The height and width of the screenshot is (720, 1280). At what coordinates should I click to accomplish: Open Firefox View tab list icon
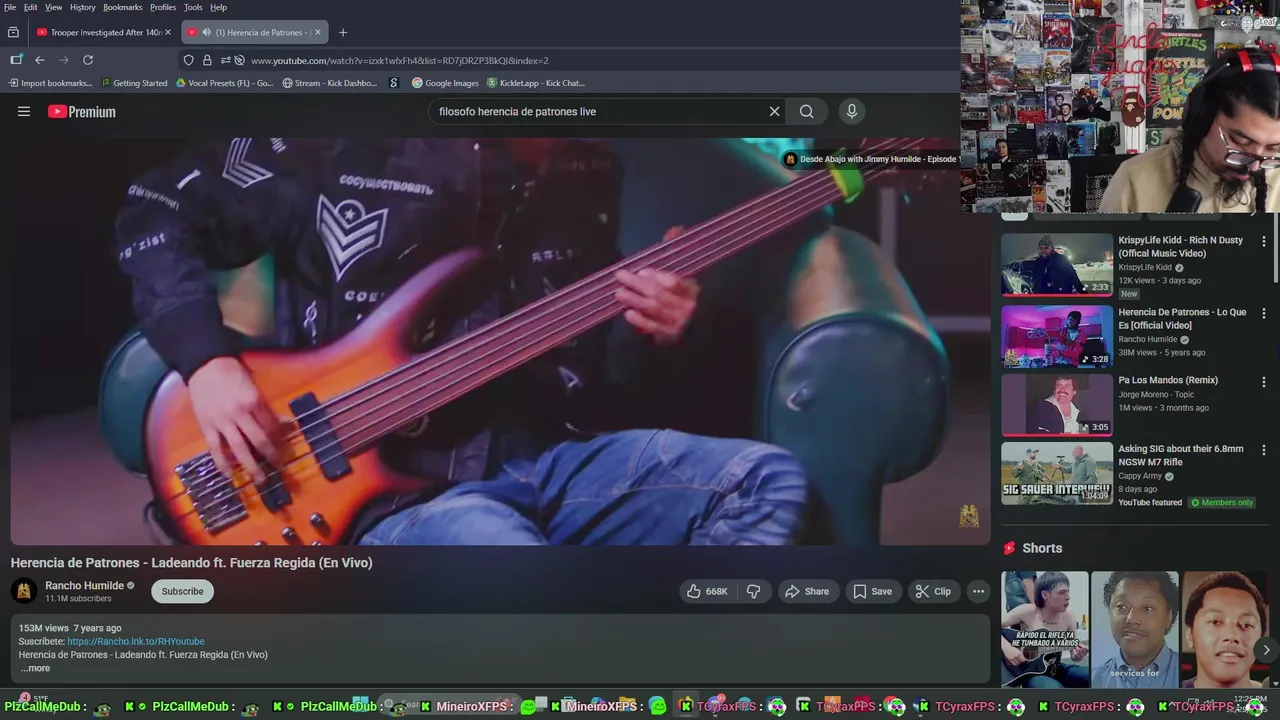(13, 32)
